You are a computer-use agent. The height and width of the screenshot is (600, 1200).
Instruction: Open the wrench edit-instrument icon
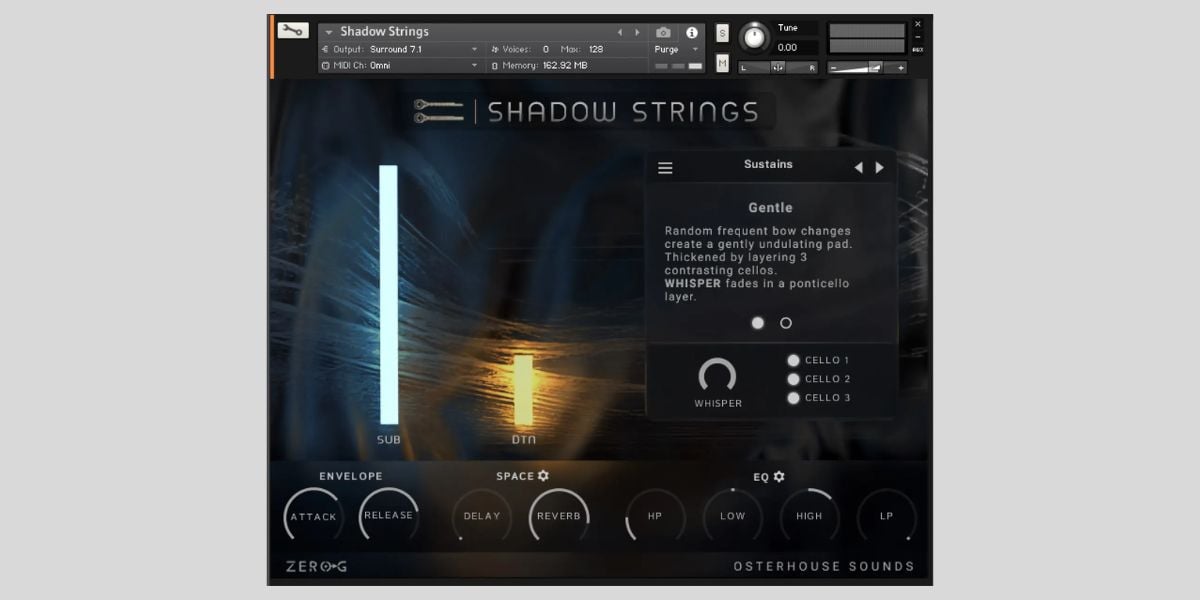293,30
